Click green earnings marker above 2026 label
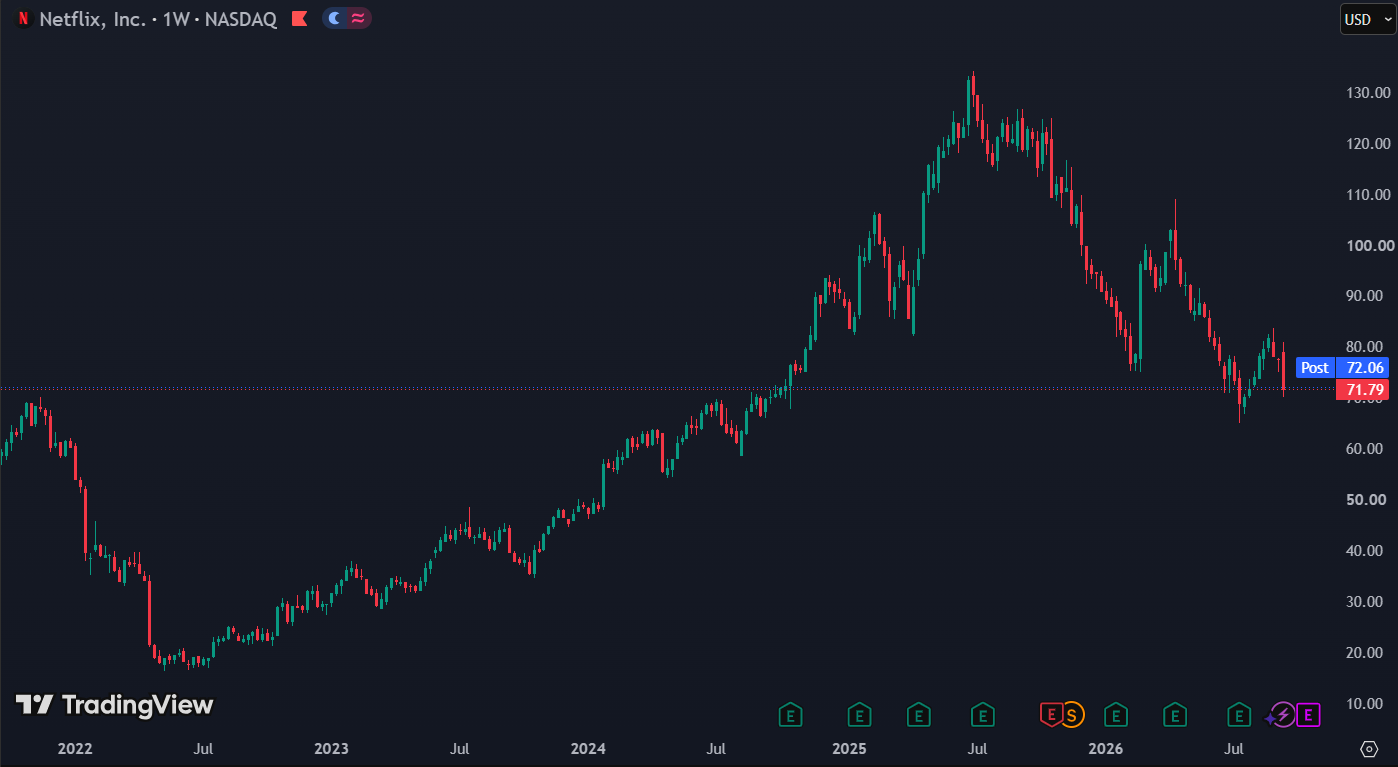1398x767 pixels. 1115,714
